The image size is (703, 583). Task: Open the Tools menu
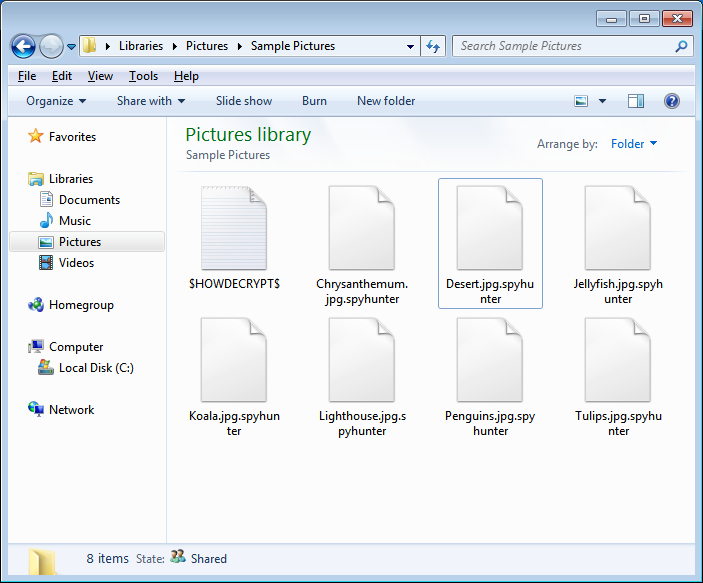click(x=143, y=76)
